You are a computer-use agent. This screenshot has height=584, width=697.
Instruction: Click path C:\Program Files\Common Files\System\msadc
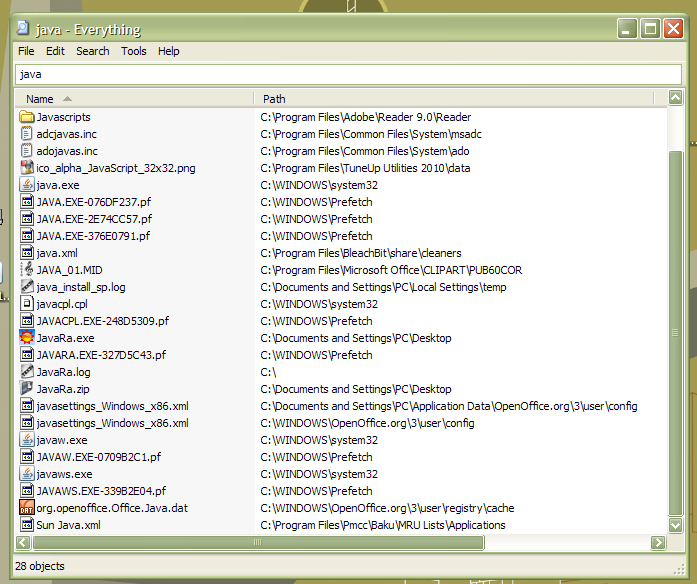click(x=371, y=134)
